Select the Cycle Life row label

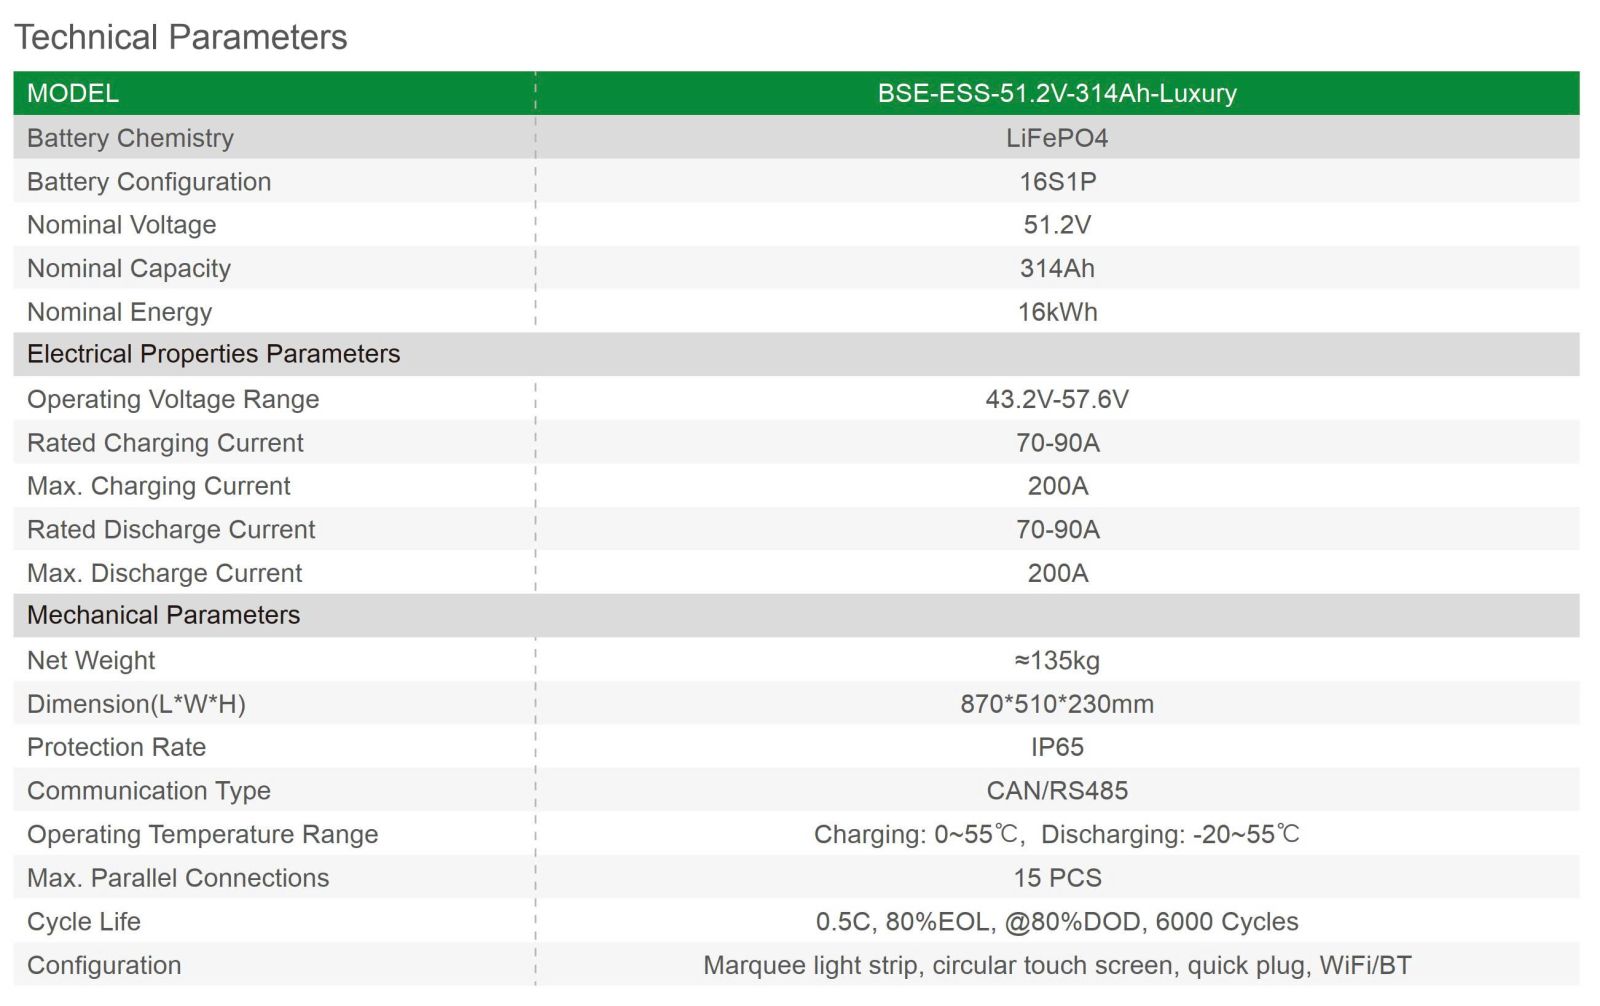point(84,922)
